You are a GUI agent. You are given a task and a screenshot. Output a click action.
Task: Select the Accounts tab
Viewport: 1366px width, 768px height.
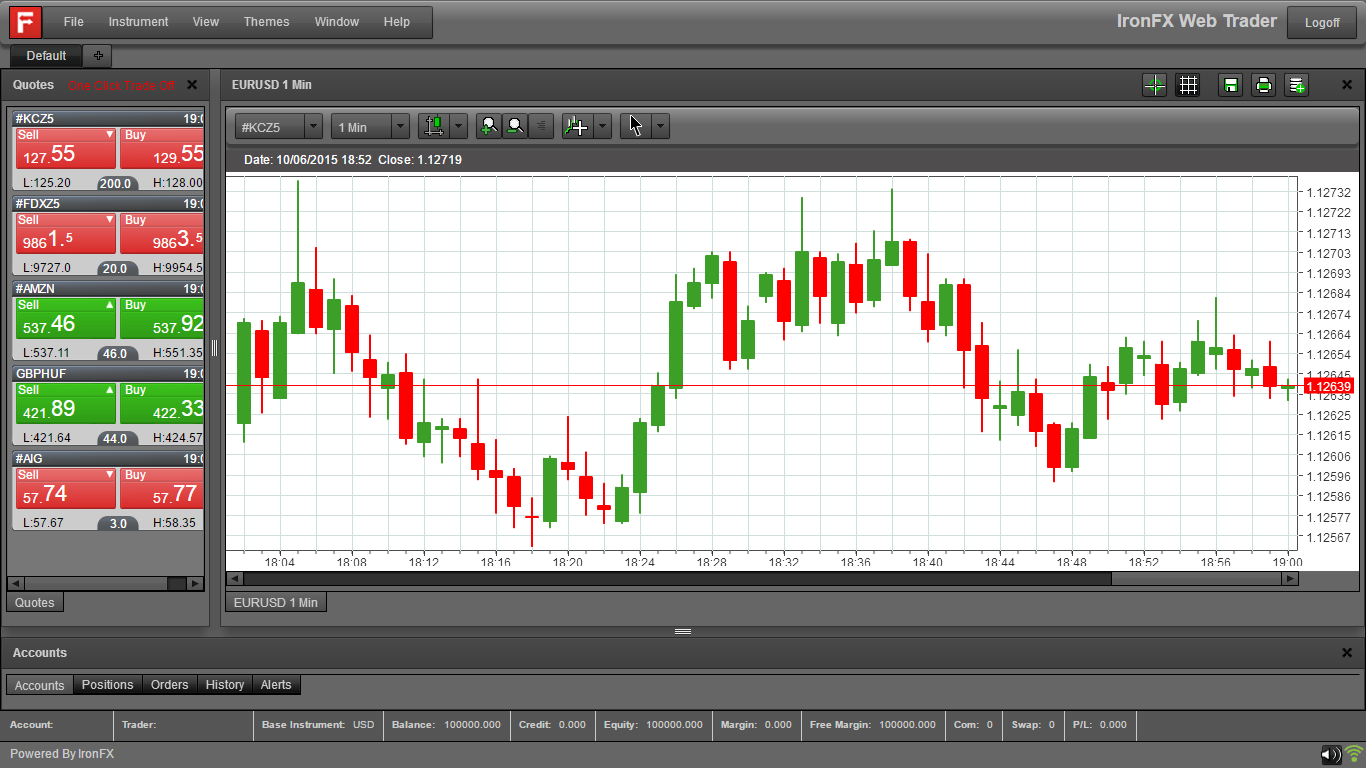(x=40, y=685)
